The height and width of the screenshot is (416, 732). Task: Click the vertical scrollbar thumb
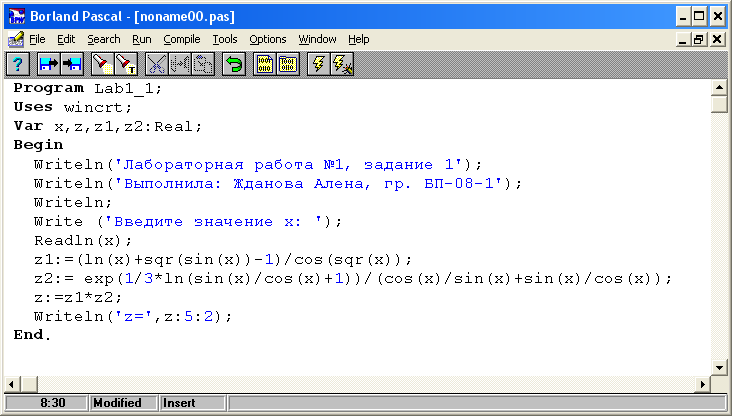tap(719, 104)
